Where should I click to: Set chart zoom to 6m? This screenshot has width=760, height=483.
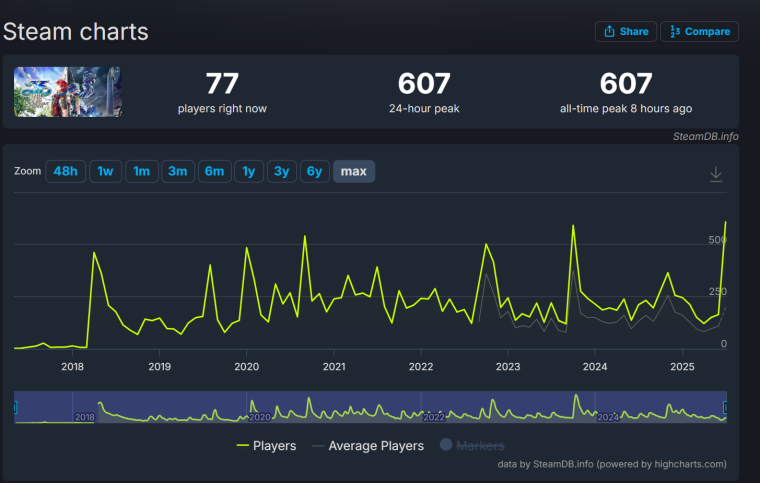click(x=214, y=171)
